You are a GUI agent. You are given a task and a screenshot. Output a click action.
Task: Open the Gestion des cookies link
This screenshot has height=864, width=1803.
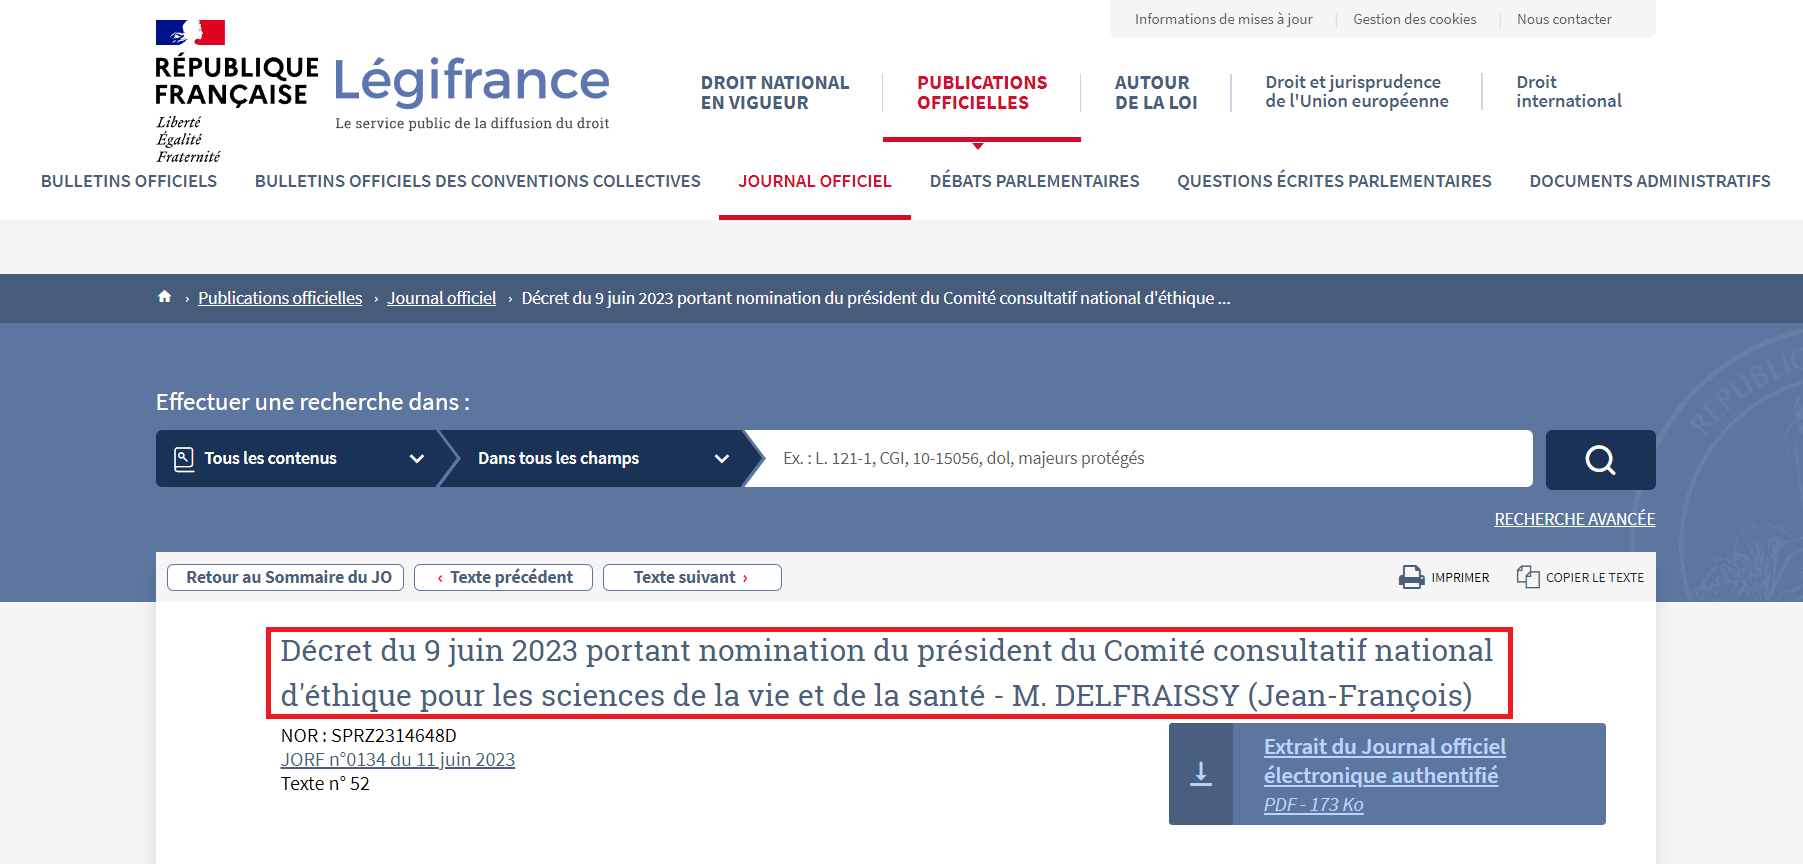[x=1414, y=19]
